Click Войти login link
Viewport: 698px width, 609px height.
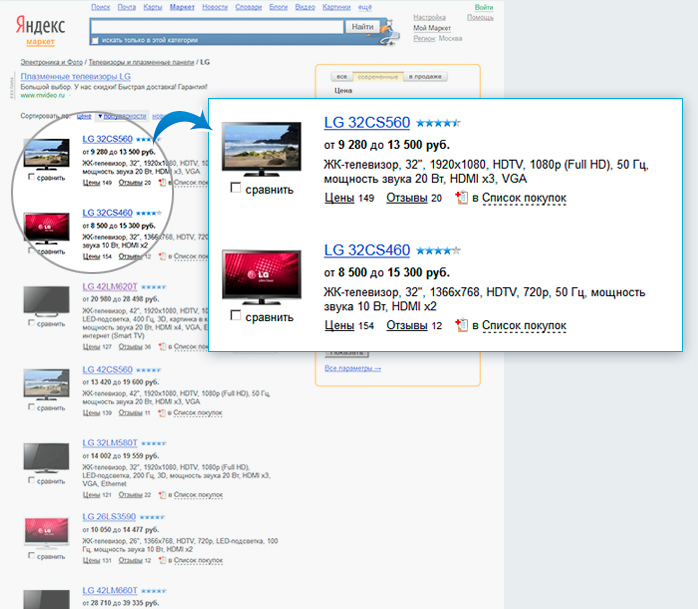483,7
